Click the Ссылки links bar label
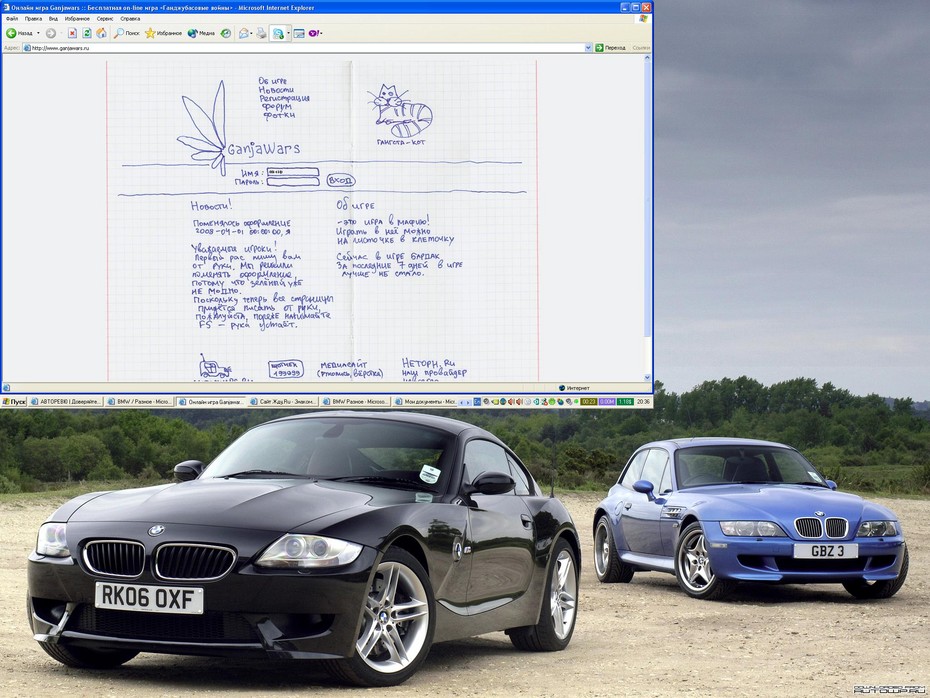930x698 pixels. (x=641, y=48)
